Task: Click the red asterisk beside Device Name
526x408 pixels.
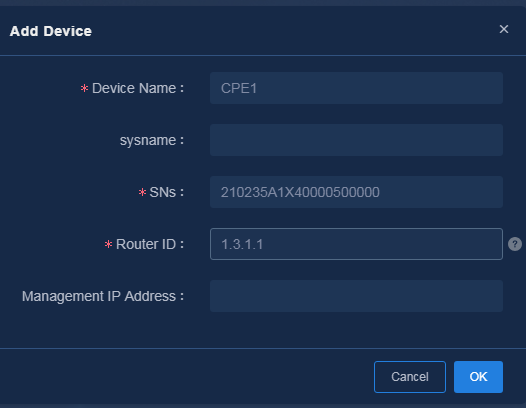Action: [x=84, y=89]
